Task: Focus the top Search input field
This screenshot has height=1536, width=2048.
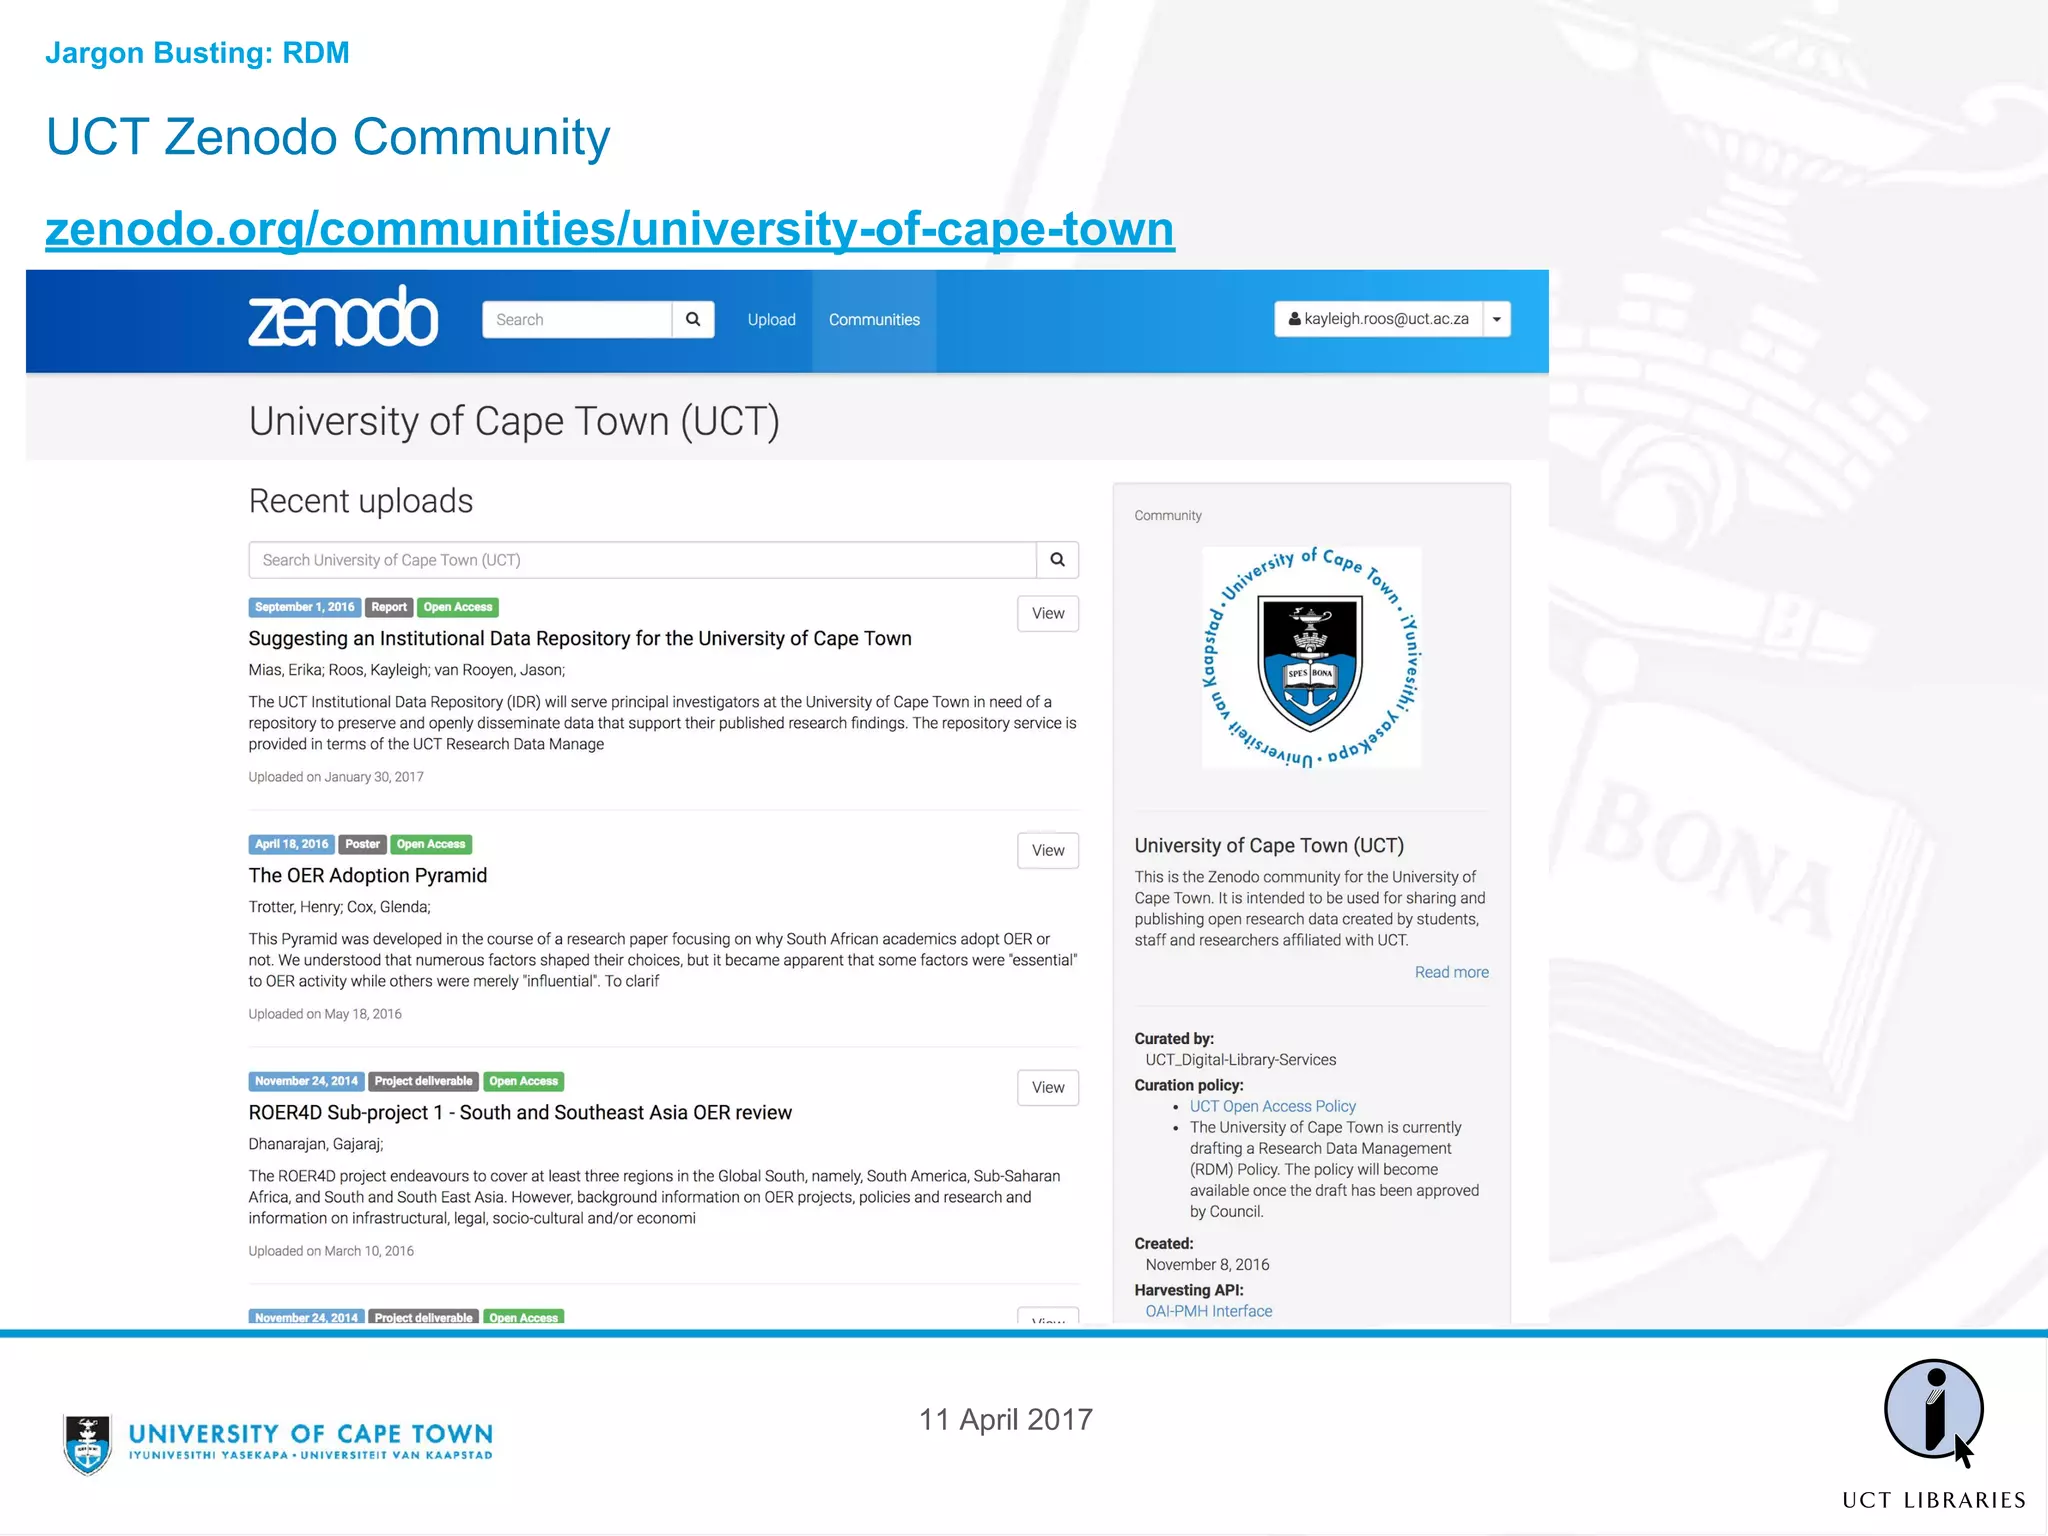Action: (577, 320)
